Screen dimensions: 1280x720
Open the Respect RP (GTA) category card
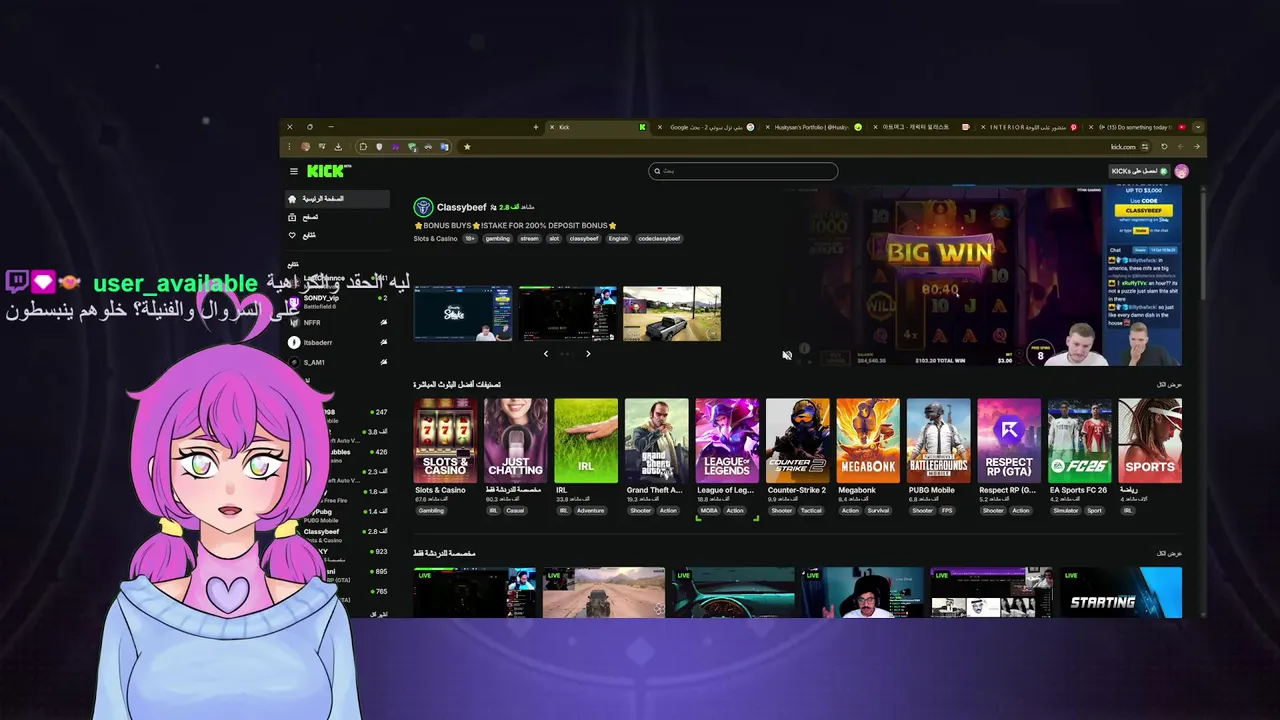click(1009, 441)
